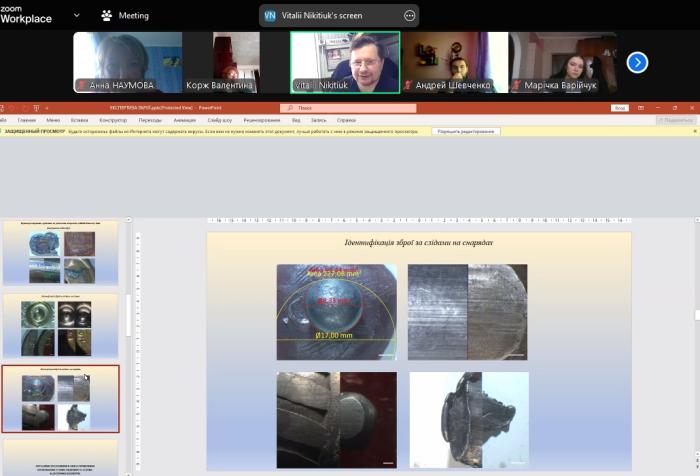Open the Файл menu
700x476 pixels.
tap(8, 119)
